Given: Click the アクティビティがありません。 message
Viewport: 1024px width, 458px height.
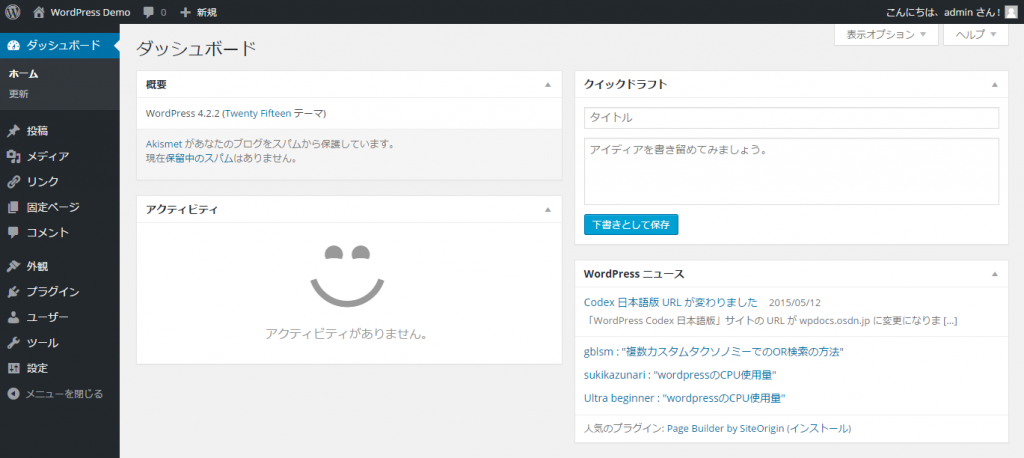Looking at the screenshot, I should pos(347,334).
